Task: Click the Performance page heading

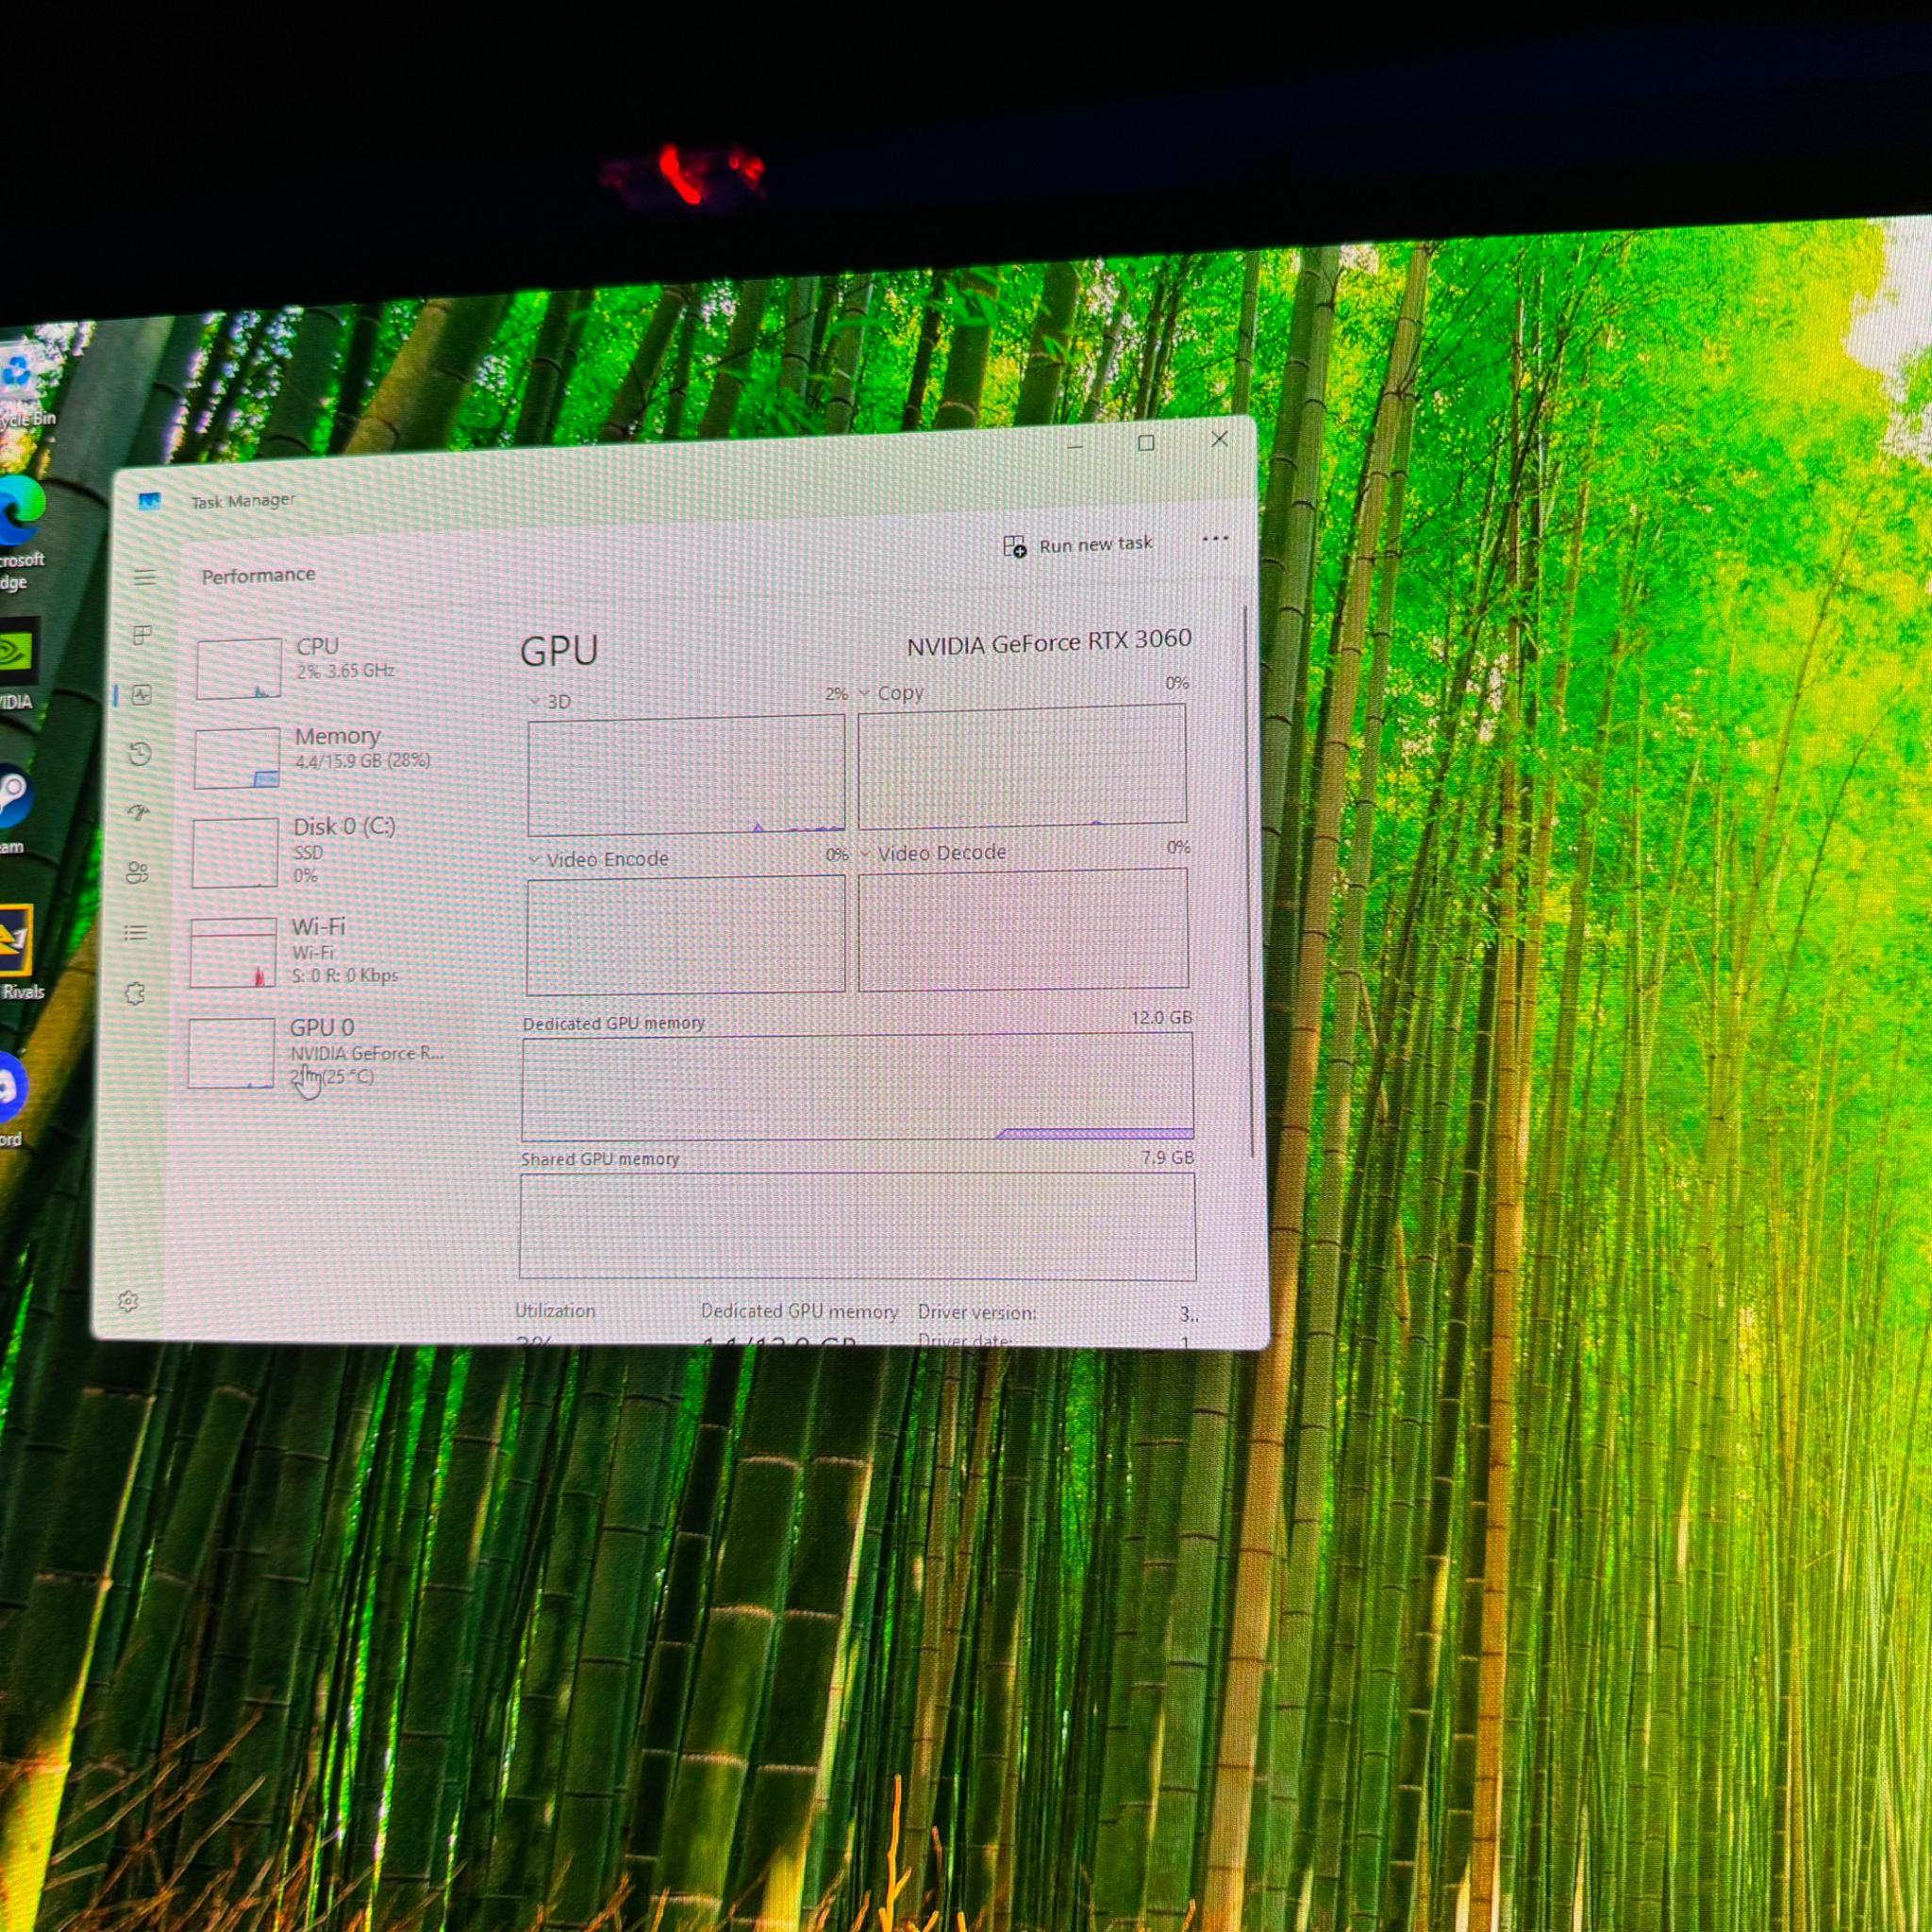Action: [x=258, y=575]
